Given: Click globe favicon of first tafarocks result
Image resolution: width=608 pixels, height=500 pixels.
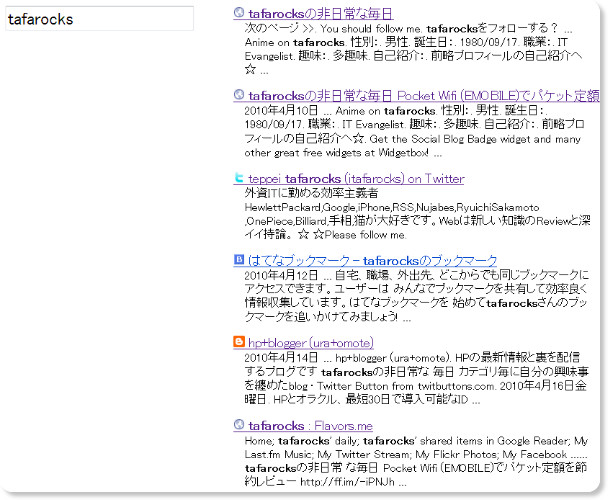Looking at the screenshot, I should pos(239,13).
